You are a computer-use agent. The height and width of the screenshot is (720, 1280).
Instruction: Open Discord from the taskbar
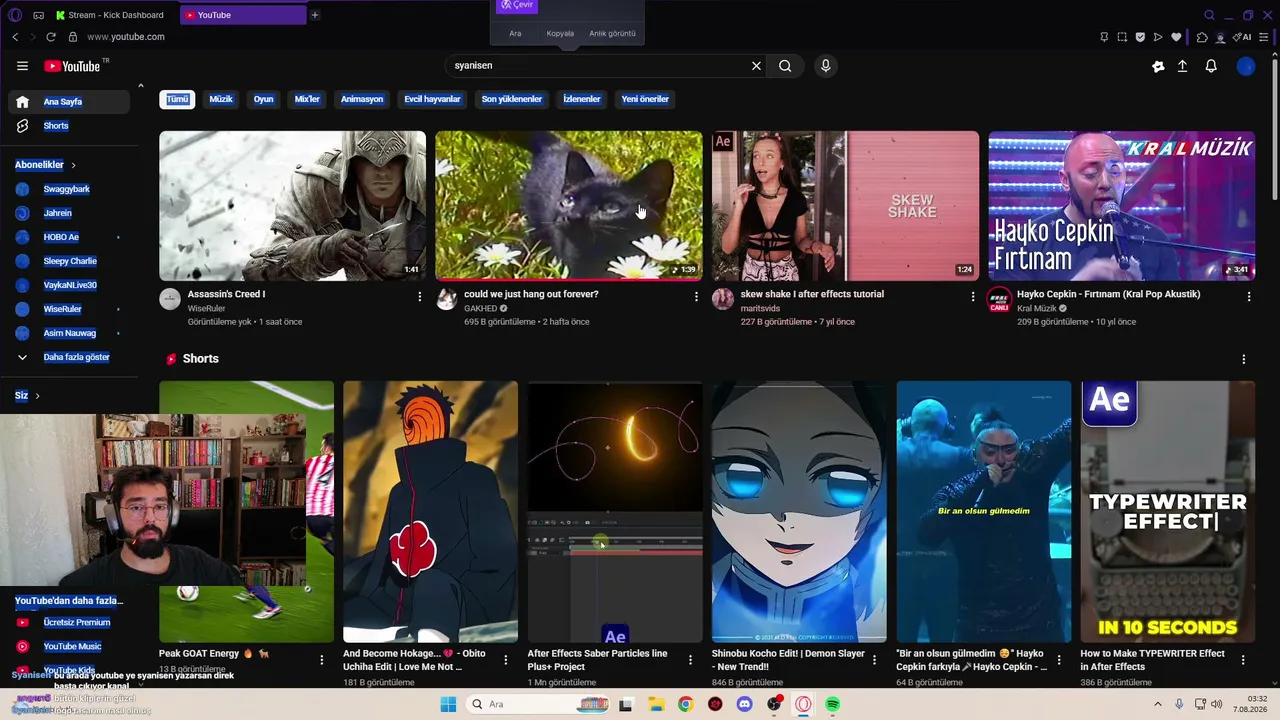click(x=744, y=704)
